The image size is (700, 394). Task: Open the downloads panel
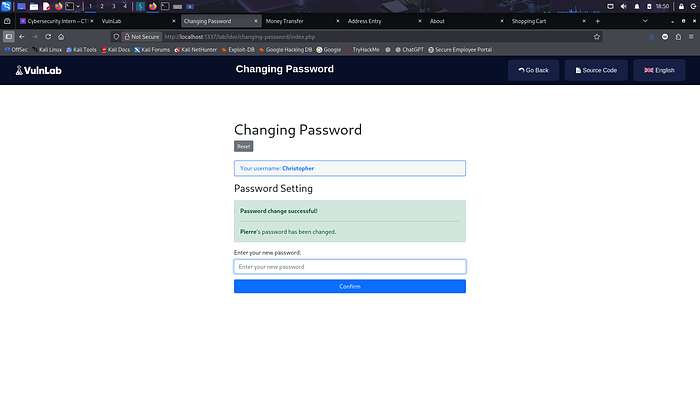tap(652, 37)
